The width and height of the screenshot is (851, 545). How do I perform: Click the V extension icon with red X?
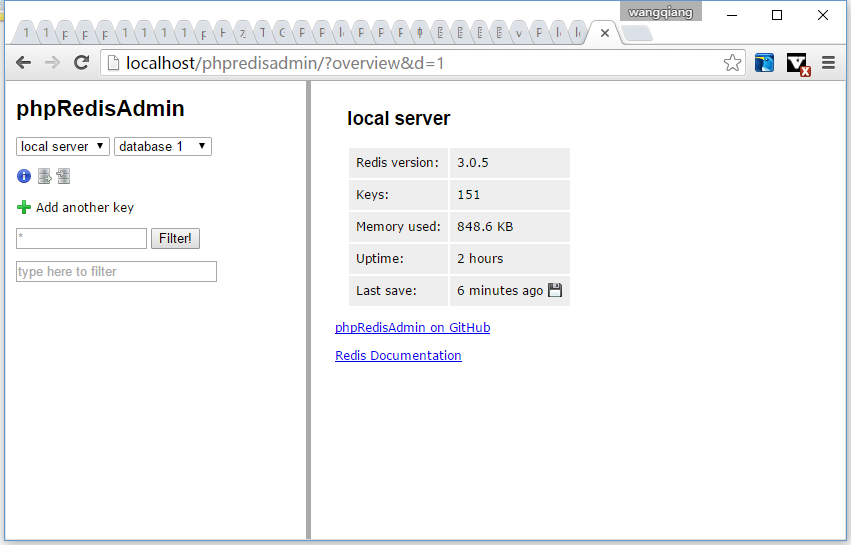point(797,63)
